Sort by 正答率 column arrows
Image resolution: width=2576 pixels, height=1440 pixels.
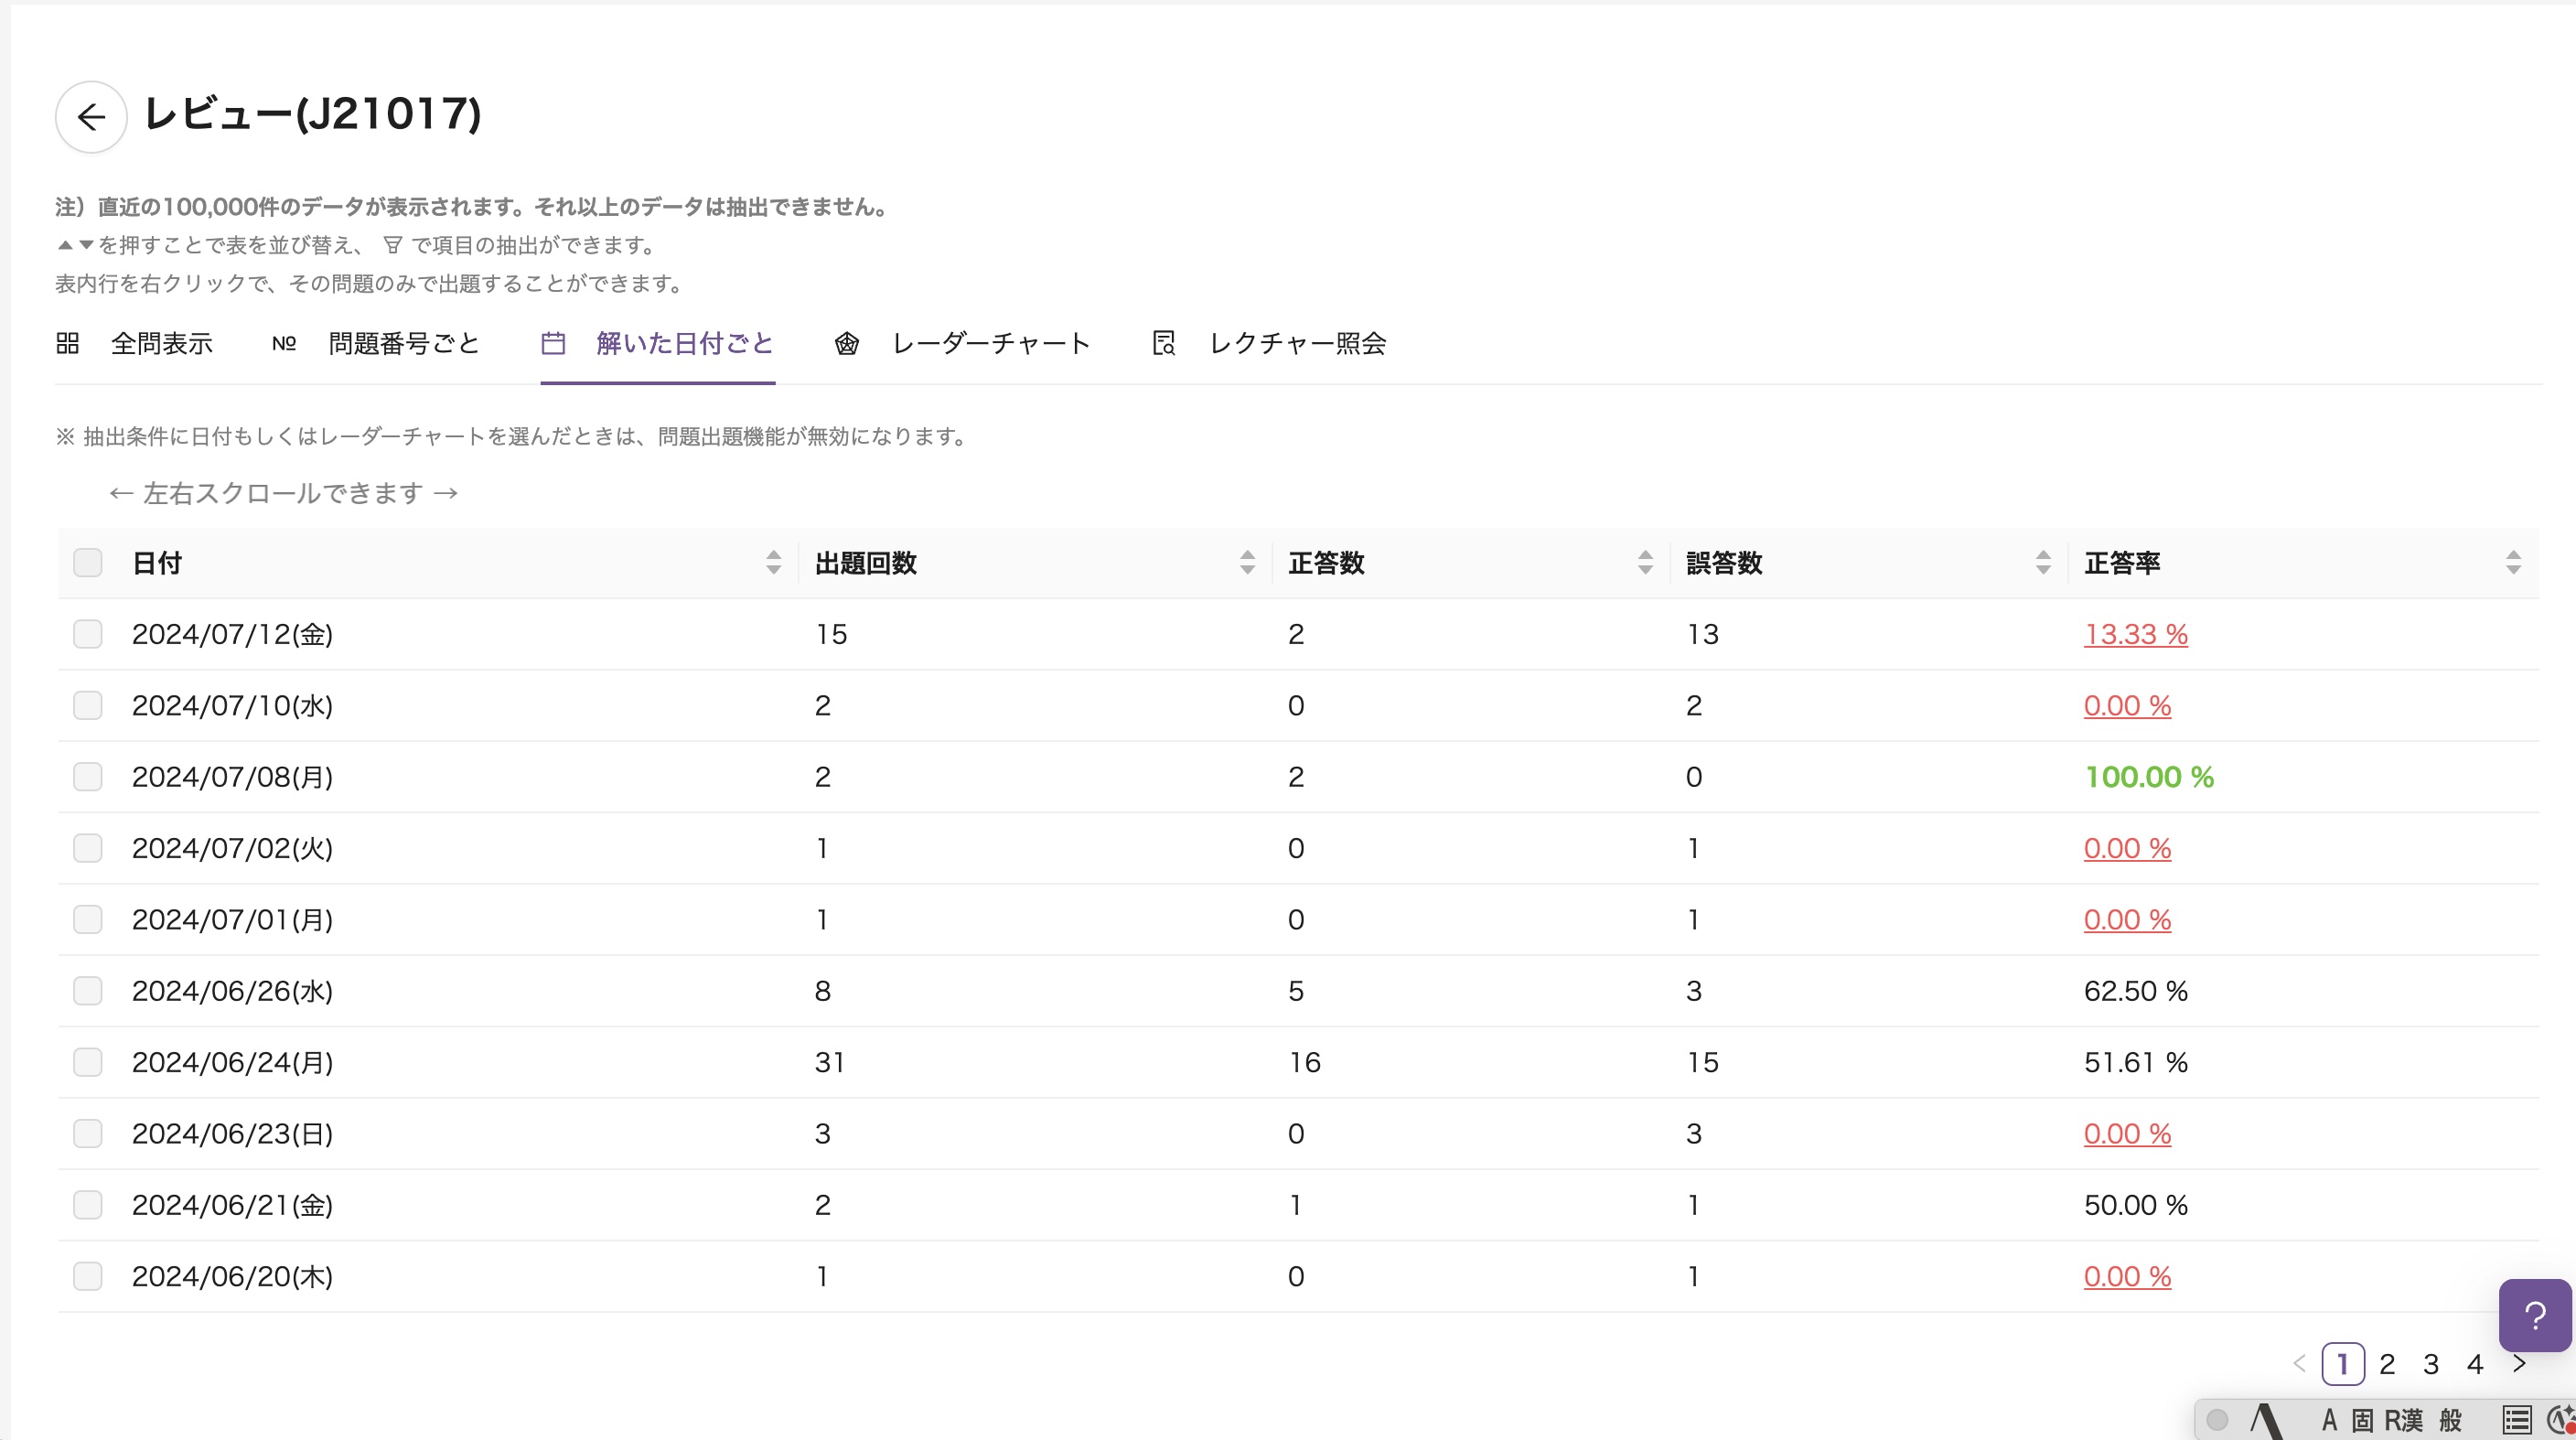coord(2513,563)
